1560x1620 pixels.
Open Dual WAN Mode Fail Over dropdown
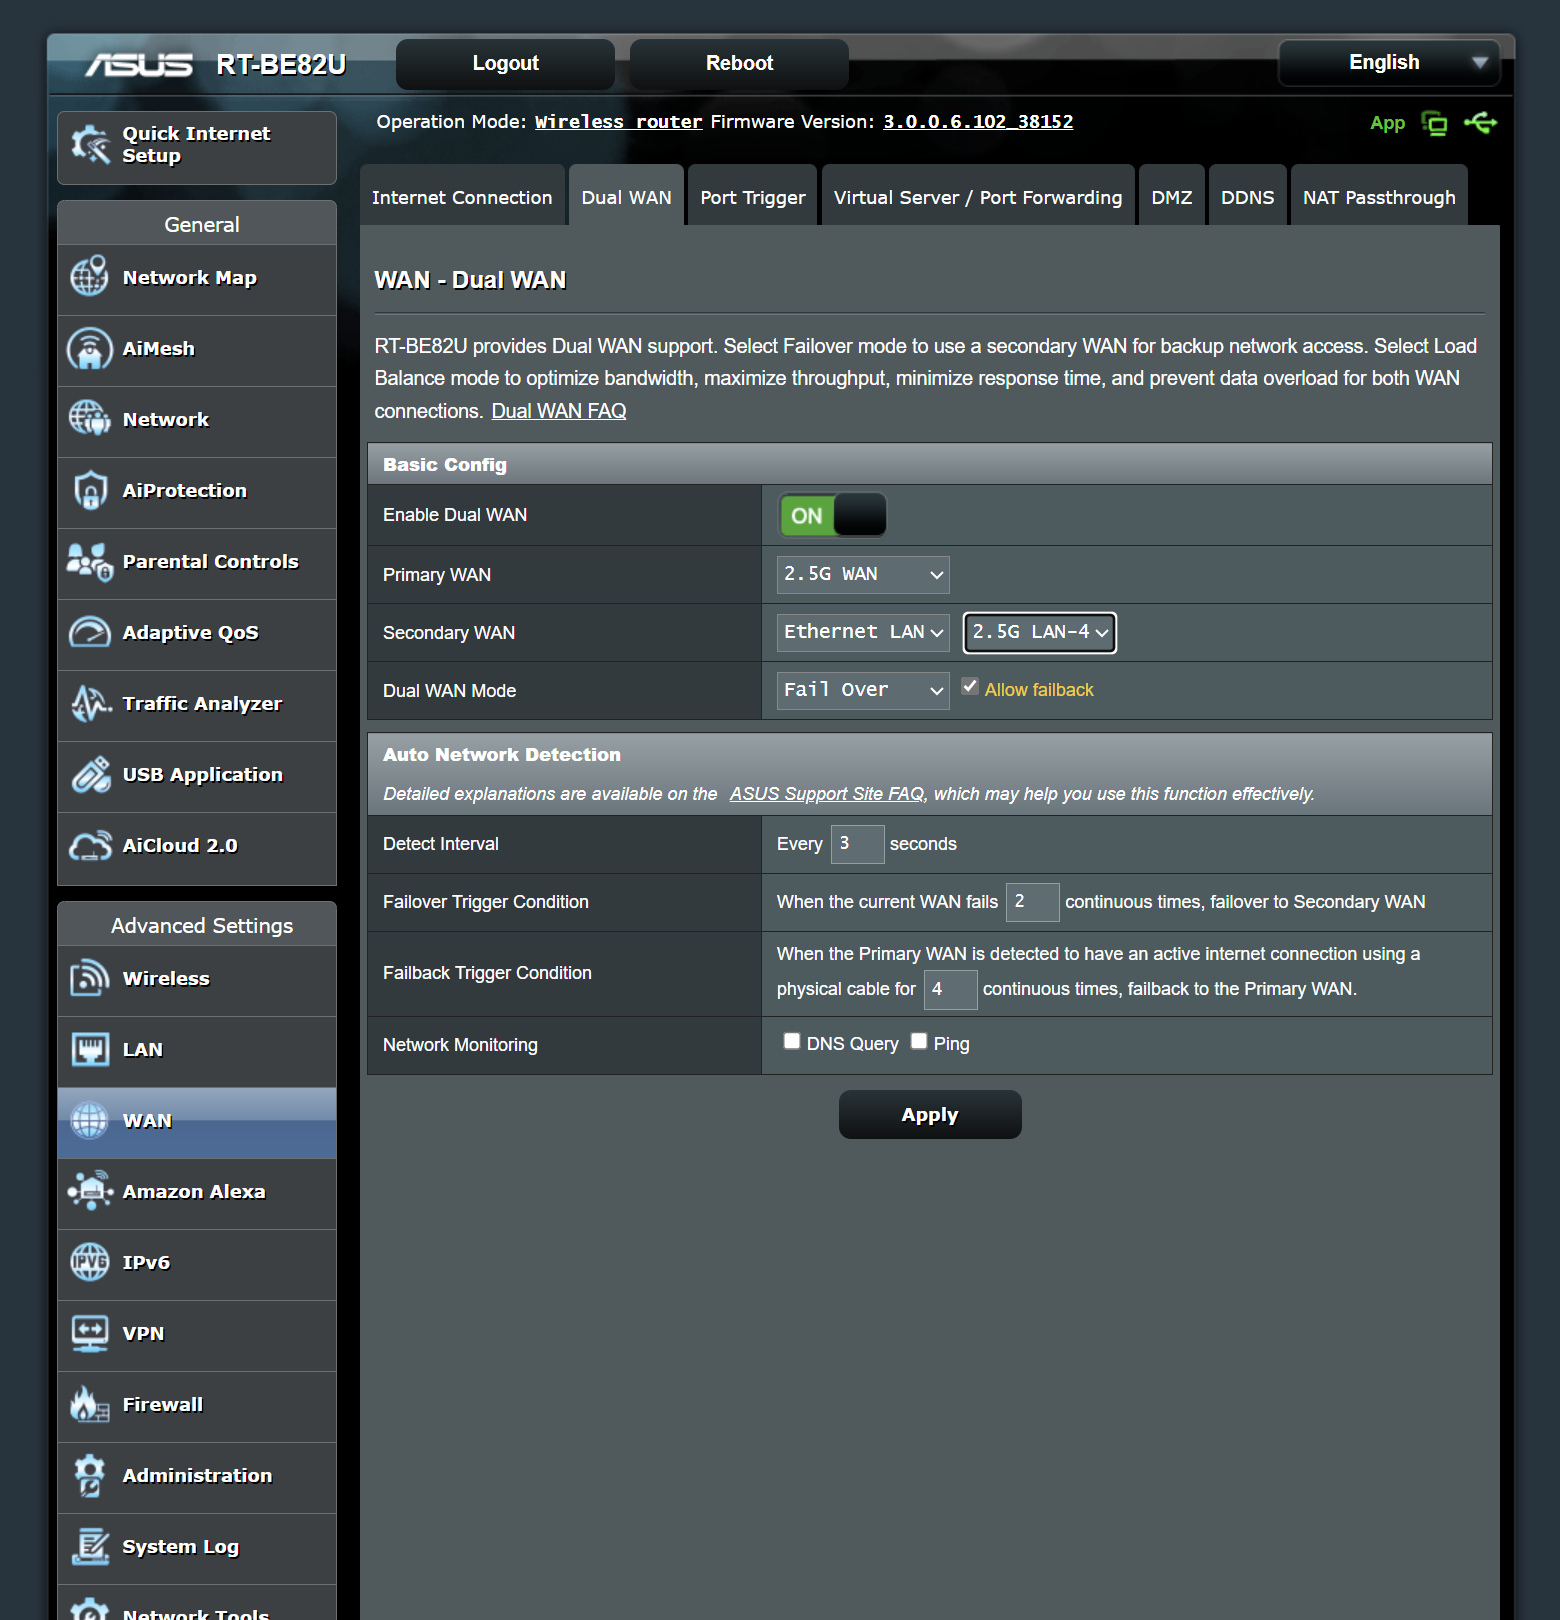coord(863,690)
